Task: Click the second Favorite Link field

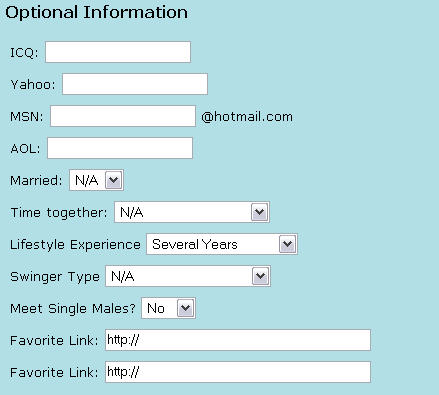Action: point(238,372)
